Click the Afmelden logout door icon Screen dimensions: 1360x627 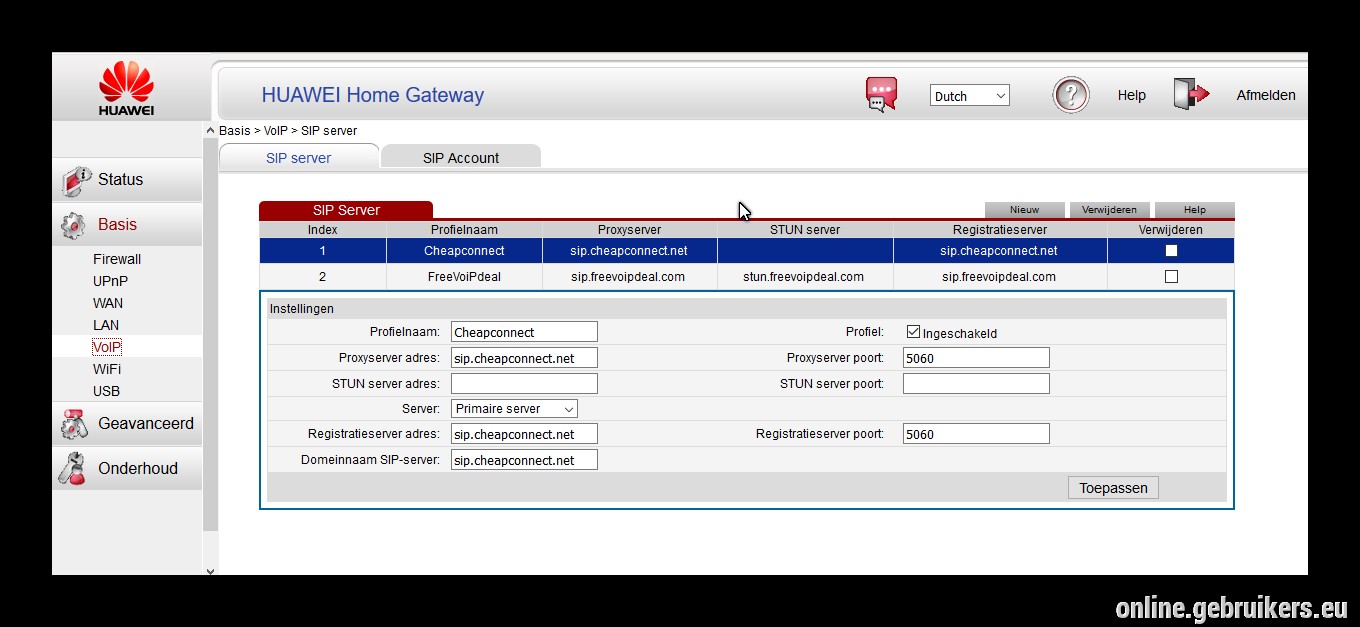tap(1191, 94)
